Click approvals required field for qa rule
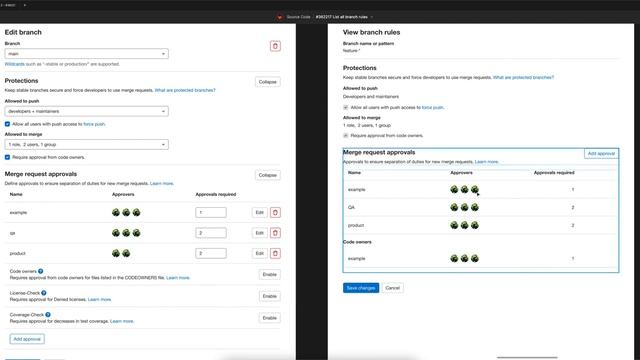Viewport: 640px width, 360px height. (211, 233)
